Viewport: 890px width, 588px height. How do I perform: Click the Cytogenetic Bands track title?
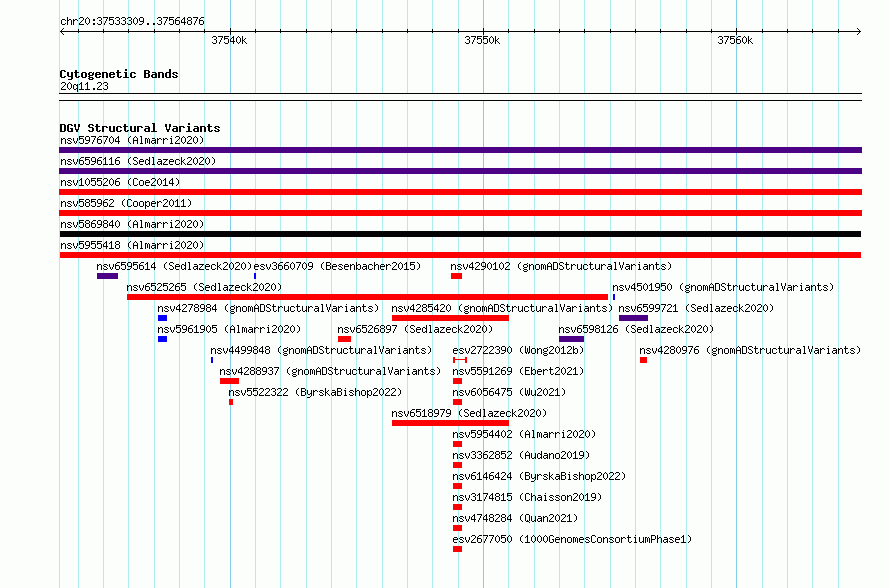point(119,74)
